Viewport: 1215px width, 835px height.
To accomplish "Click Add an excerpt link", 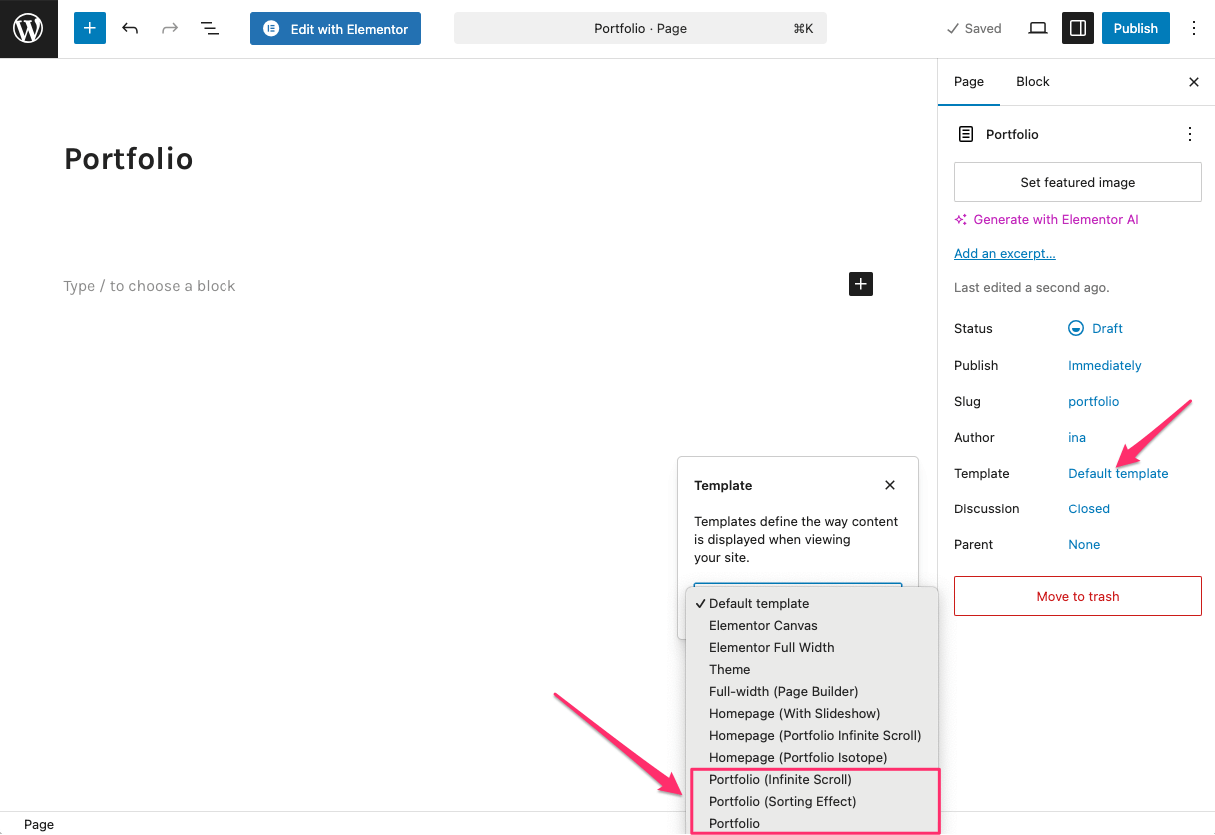I will click(1004, 253).
